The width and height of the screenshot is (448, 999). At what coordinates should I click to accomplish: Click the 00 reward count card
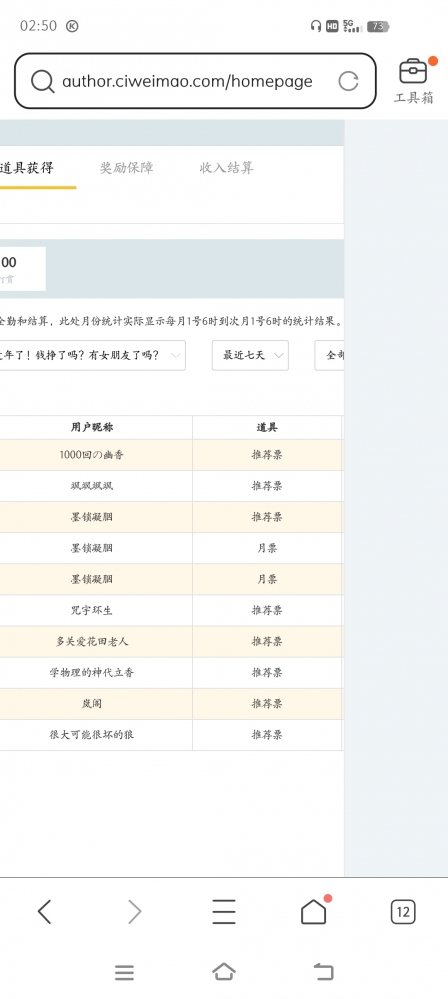click(x=22, y=269)
